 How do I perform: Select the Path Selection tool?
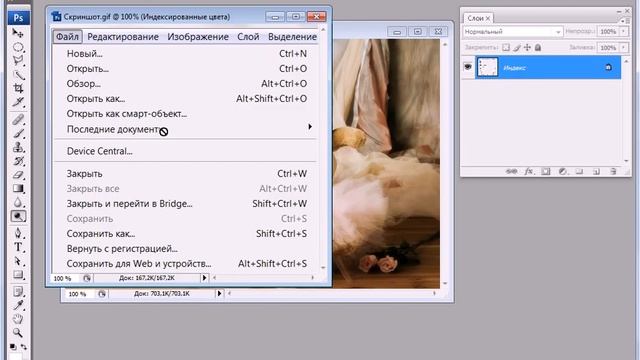point(18,261)
